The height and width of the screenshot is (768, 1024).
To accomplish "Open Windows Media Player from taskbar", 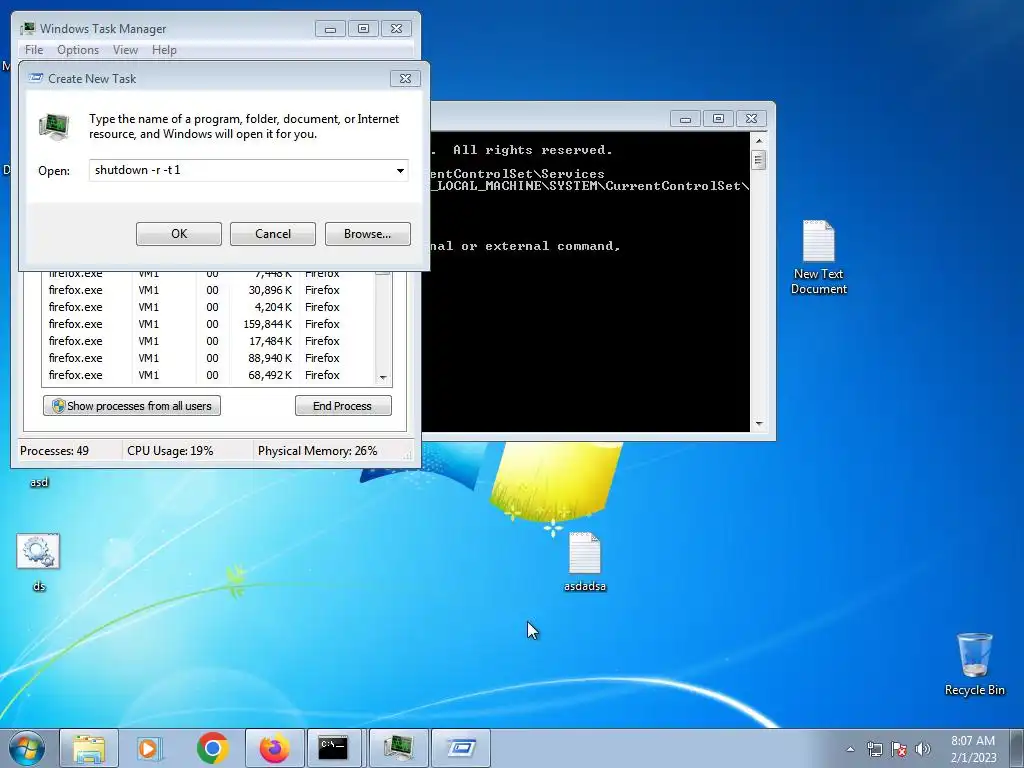I will [149, 748].
